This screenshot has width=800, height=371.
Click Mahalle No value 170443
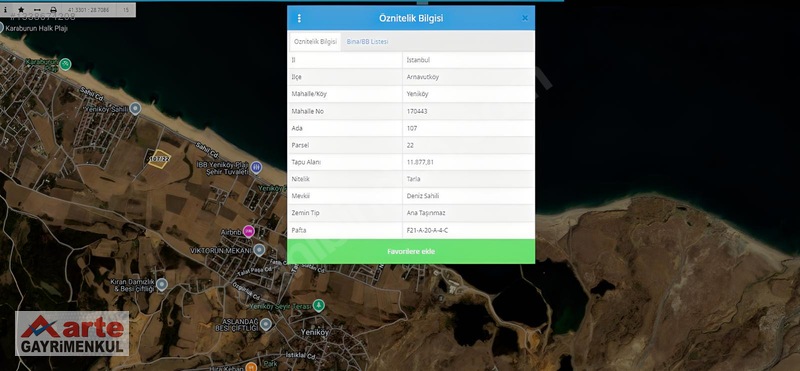pos(417,111)
